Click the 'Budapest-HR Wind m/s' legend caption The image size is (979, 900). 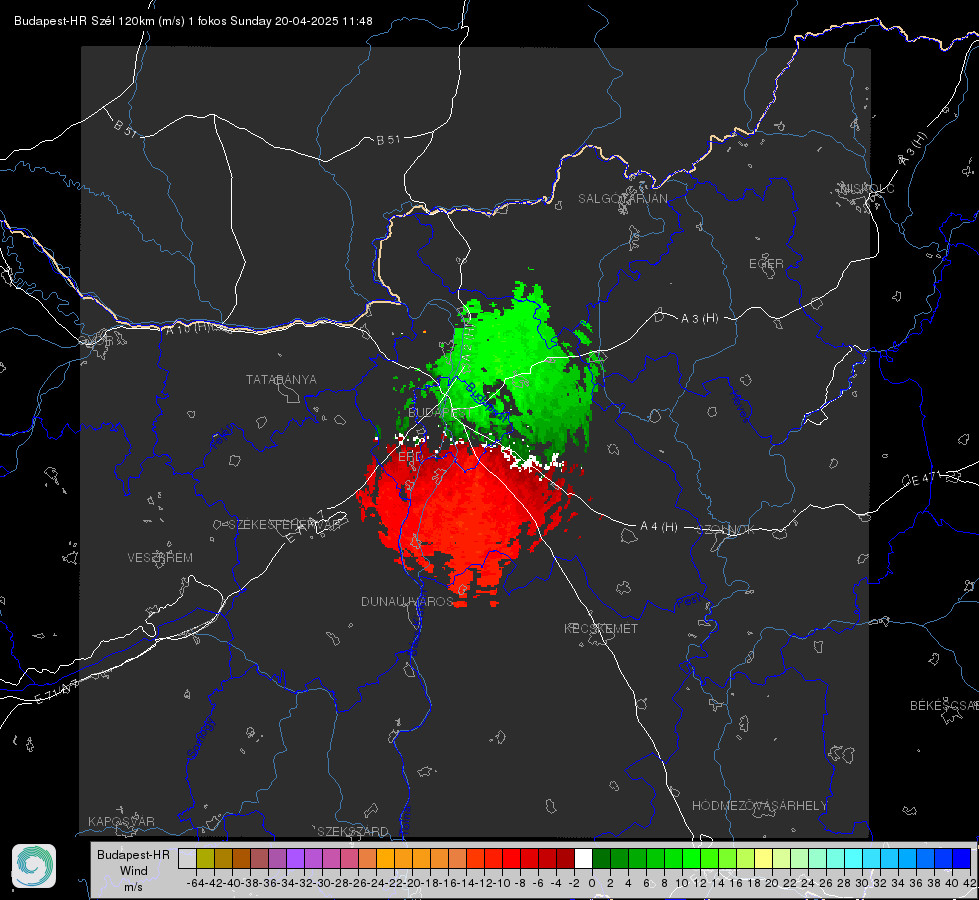click(134, 870)
